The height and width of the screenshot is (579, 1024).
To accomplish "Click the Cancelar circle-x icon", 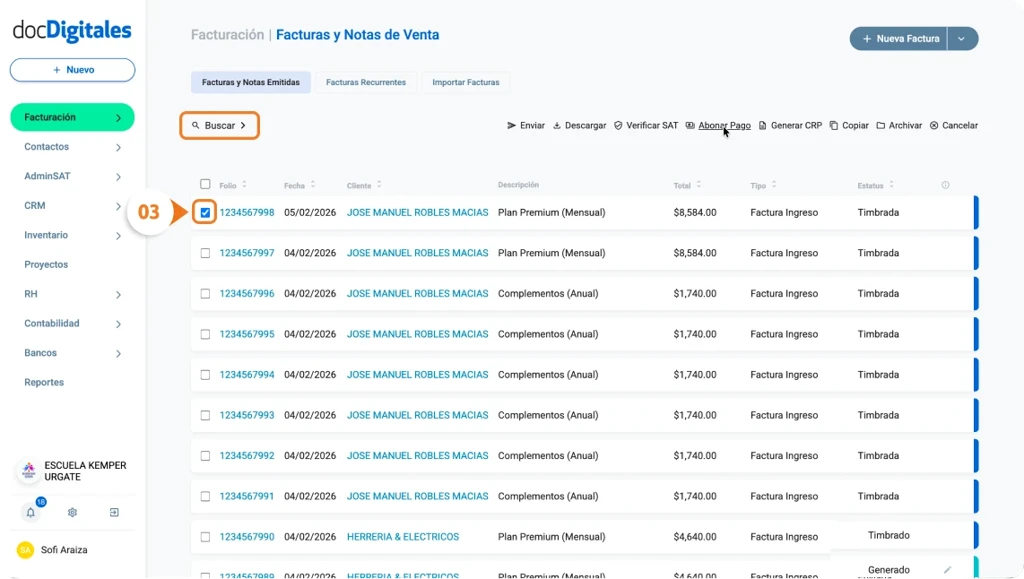I will [x=934, y=126].
